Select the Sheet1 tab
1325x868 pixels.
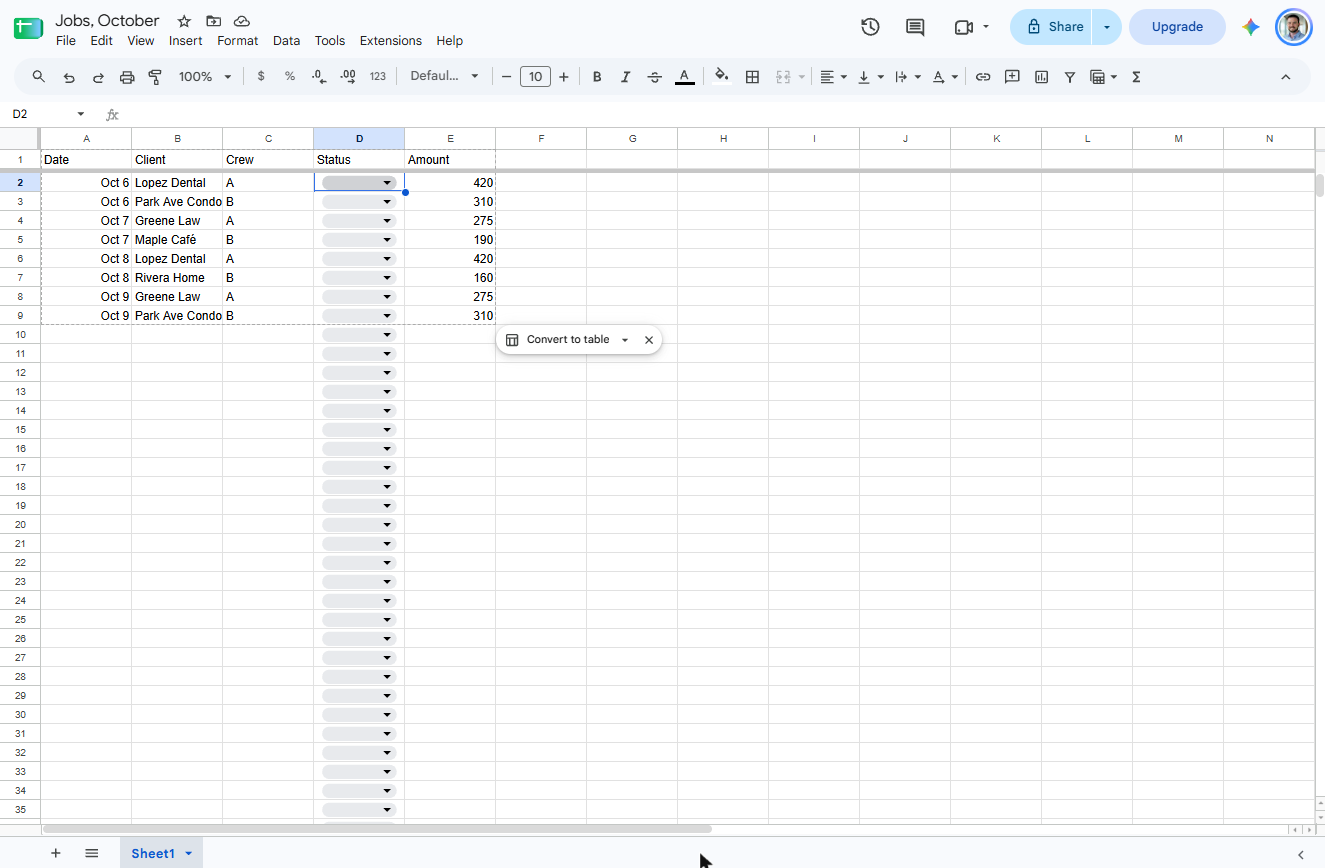tap(152, 853)
